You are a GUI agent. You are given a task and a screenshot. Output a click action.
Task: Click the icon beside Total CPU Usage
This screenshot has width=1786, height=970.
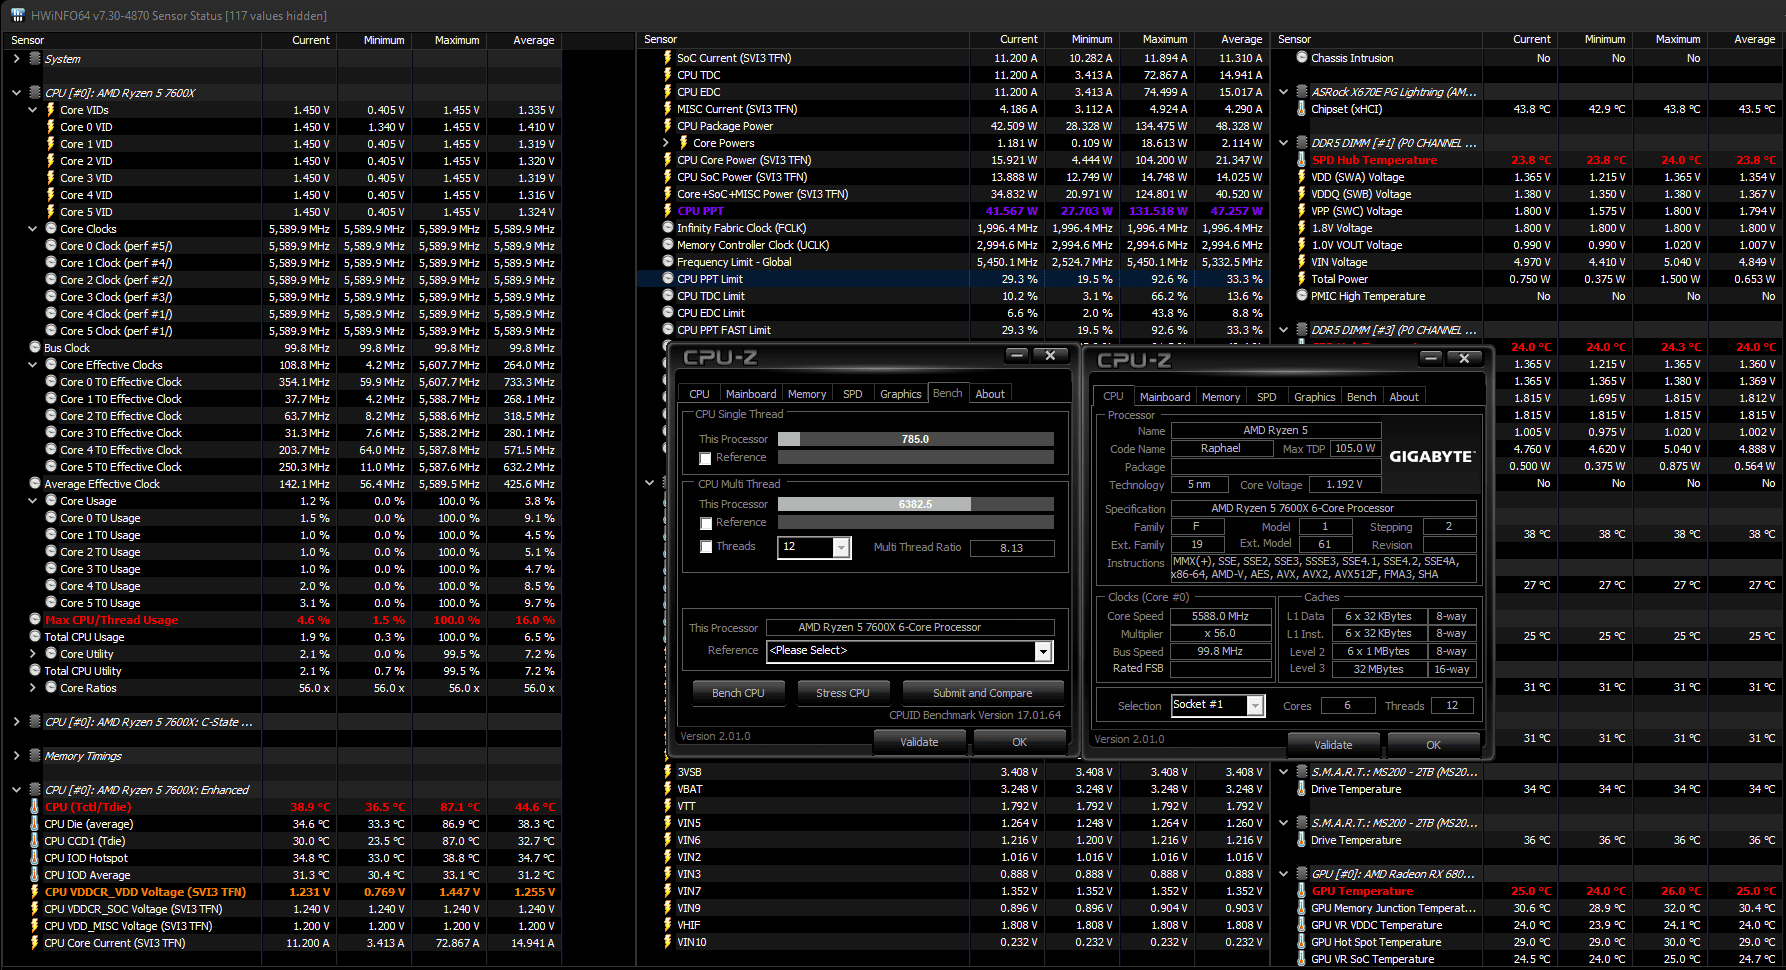35,637
